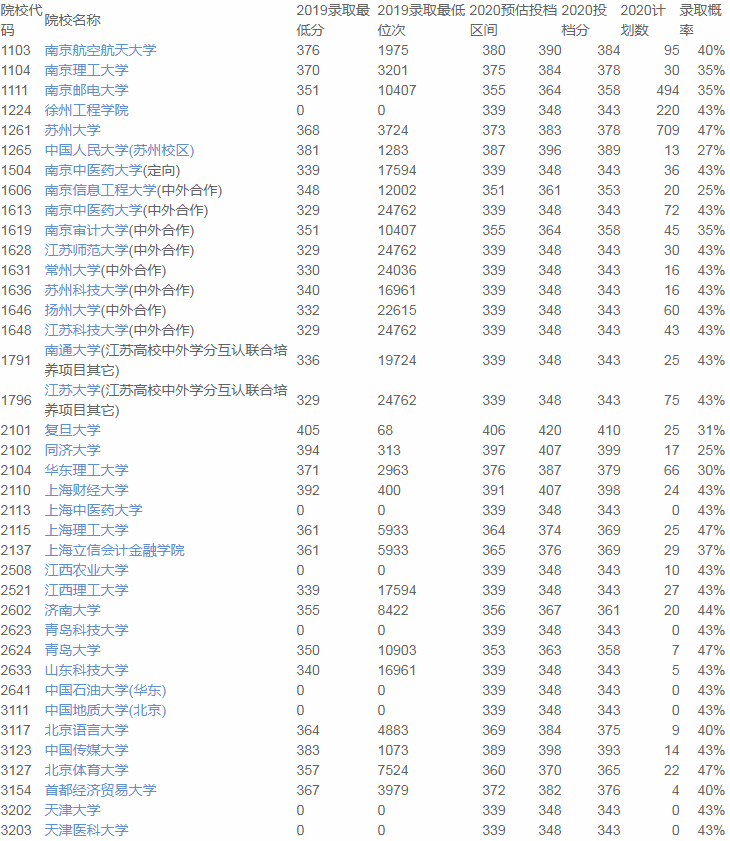730x841 pixels.
Task: Open 徐州工程学院 link
Action: [86, 110]
